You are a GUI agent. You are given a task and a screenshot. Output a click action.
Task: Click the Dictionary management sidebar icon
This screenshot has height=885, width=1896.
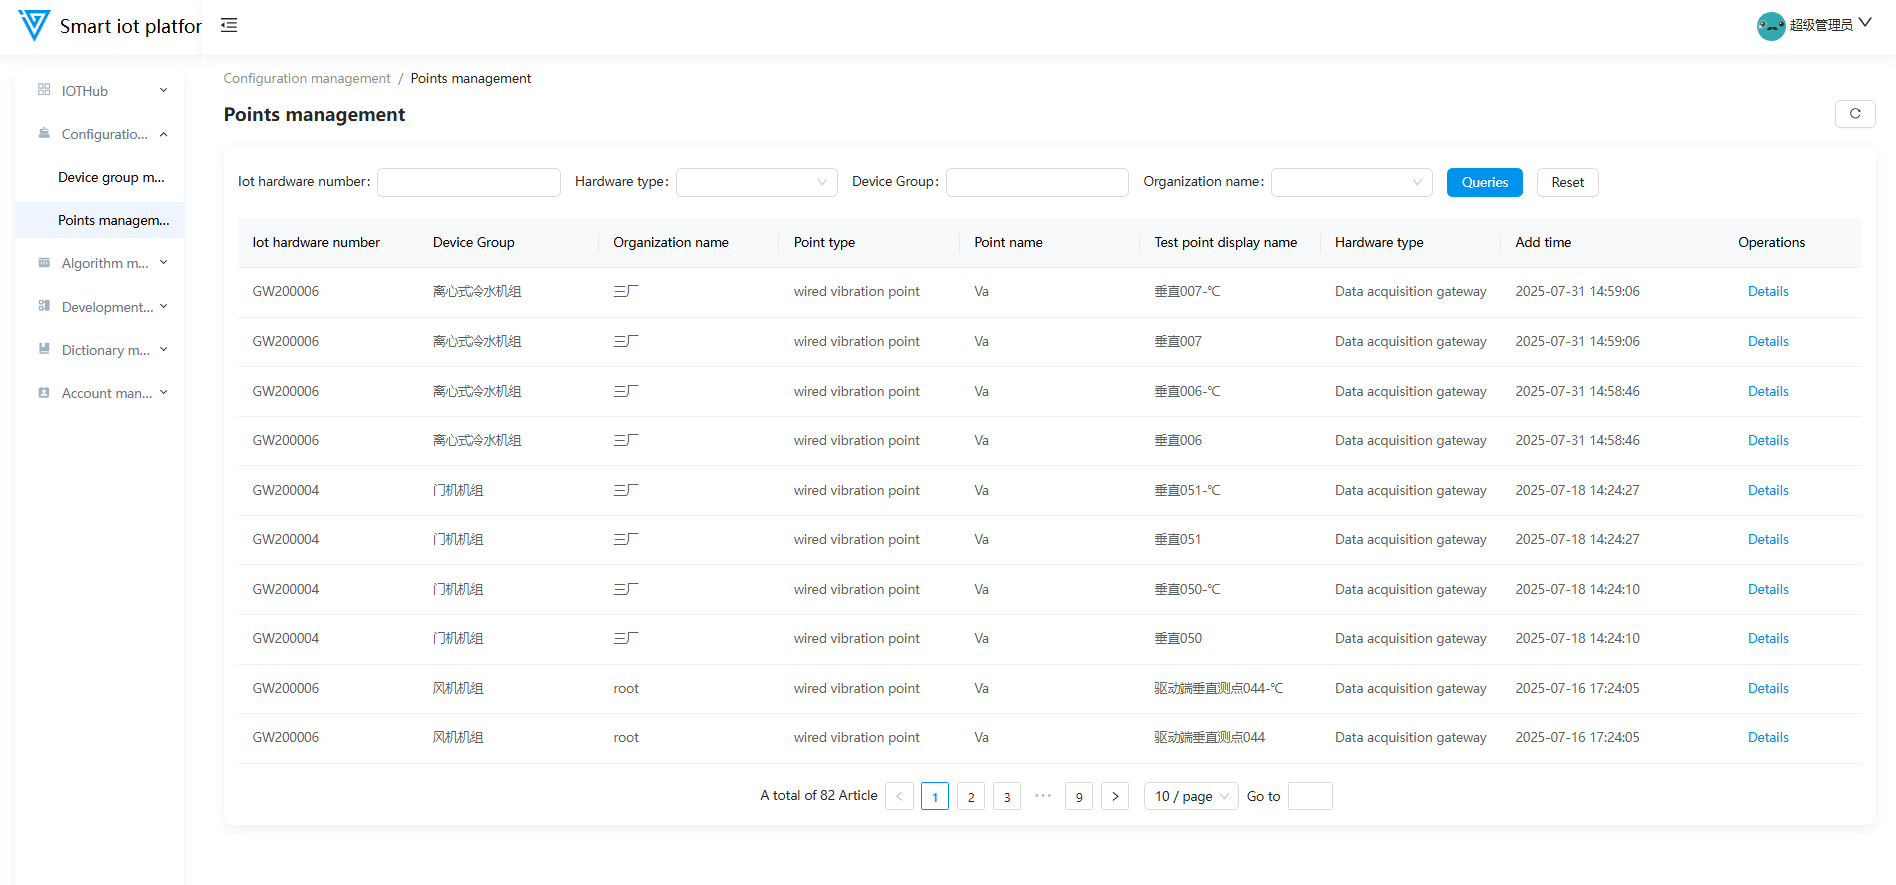[x=44, y=349]
